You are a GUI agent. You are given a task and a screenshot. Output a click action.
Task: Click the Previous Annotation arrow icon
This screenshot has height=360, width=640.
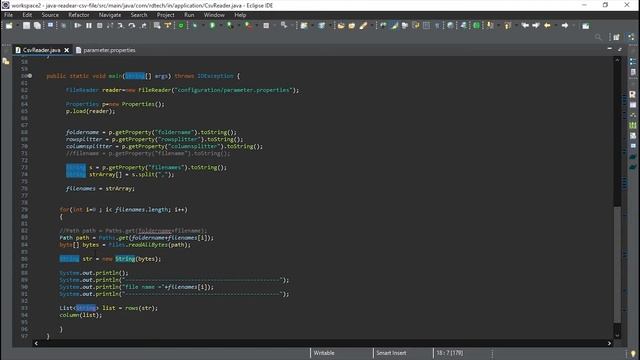507,26
